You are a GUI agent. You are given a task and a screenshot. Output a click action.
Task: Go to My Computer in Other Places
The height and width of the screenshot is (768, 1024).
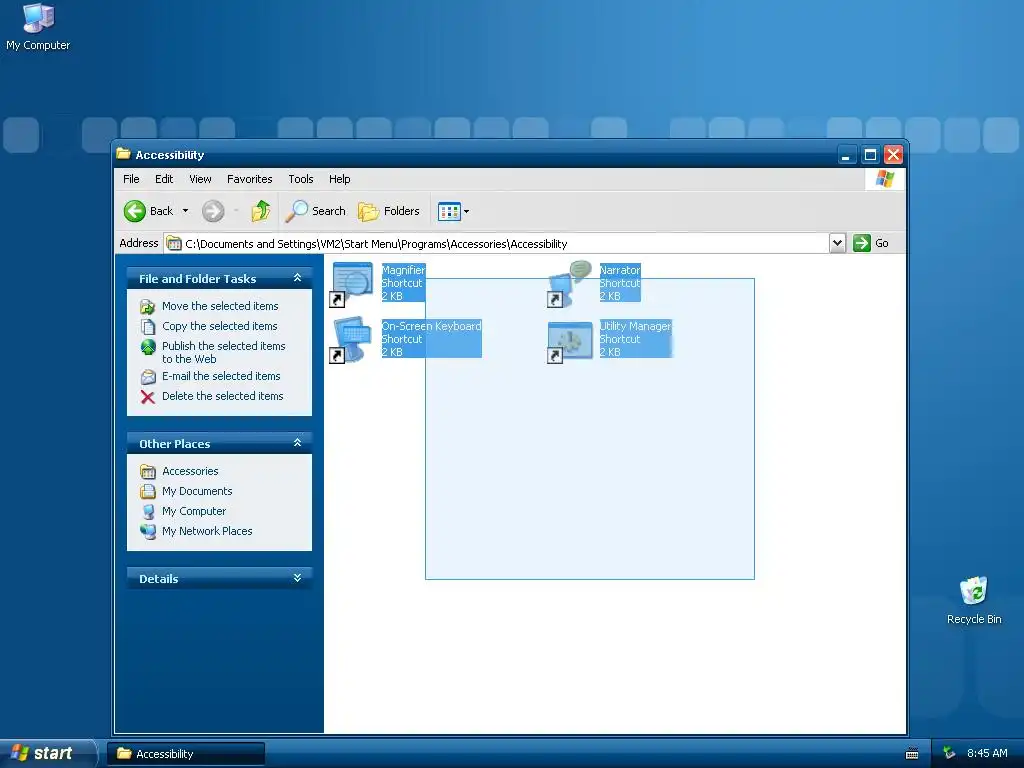194,511
